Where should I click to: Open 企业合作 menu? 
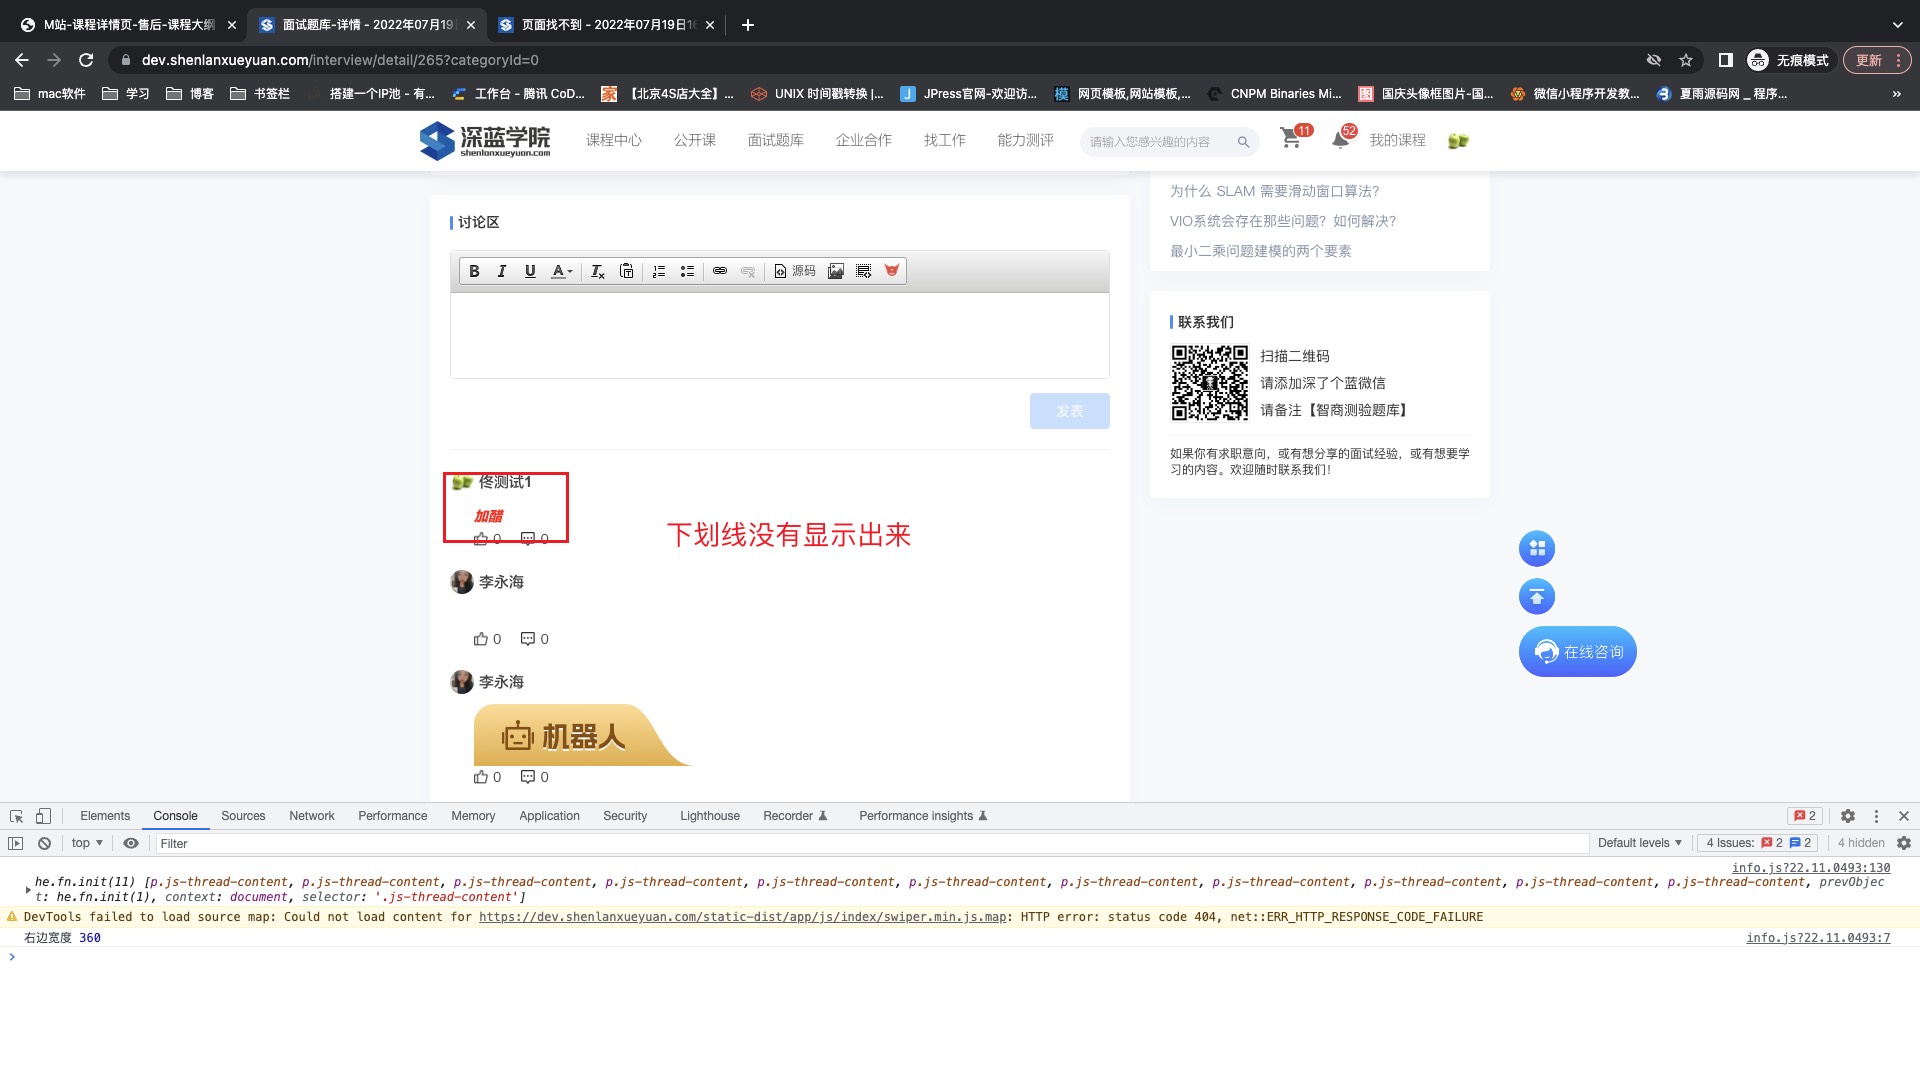863,140
